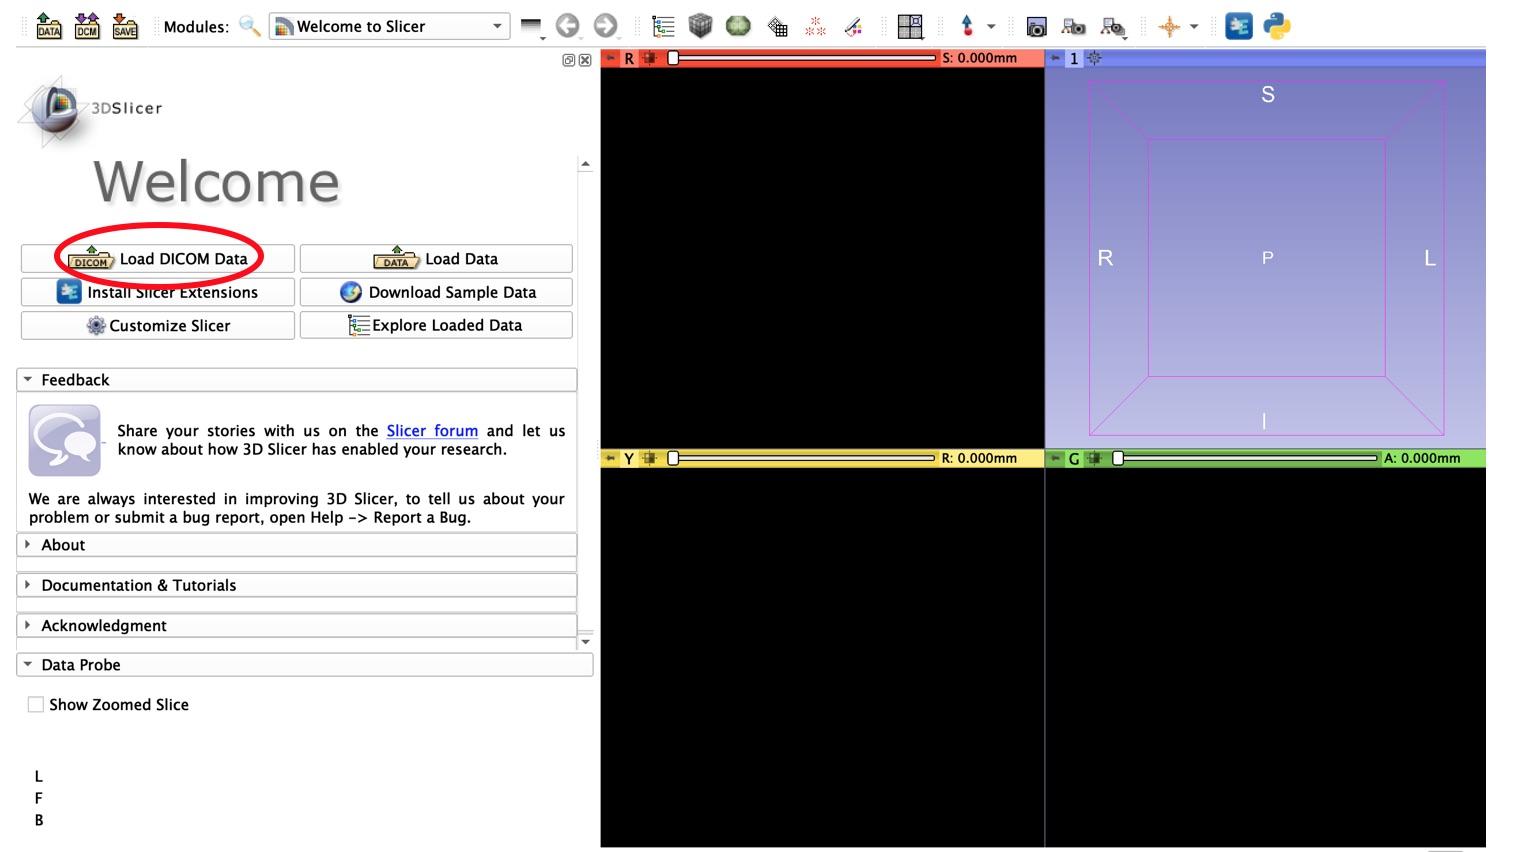Enable the Show Zoomed Slice checkbox
The image size is (1514, 852).
[36, 704]
